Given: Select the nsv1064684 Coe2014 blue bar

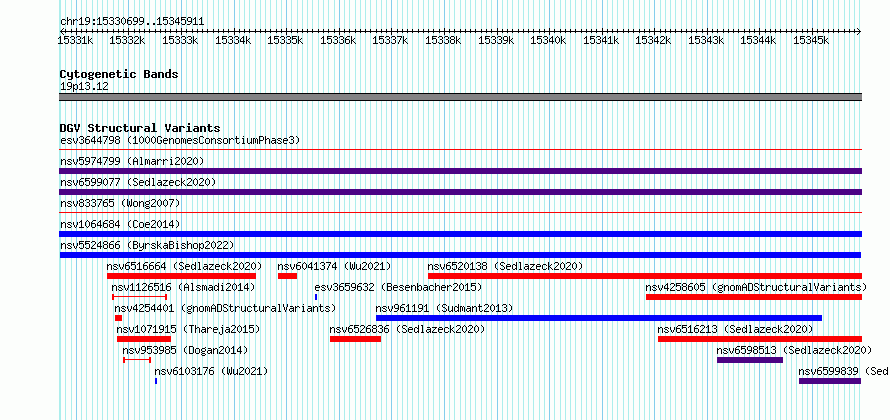Looking at the screenshot, I should pyautogui.click(x=460, y=234).
